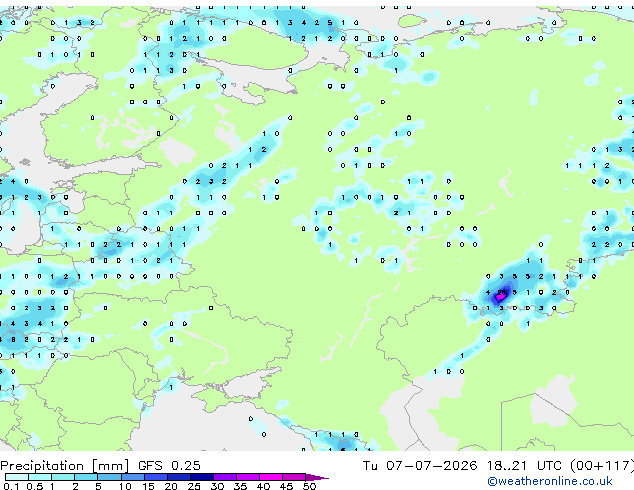Screen dimensions: 634x490
Task: Click the 35–40 mm legend color swatch
Action: pos(247,477)
